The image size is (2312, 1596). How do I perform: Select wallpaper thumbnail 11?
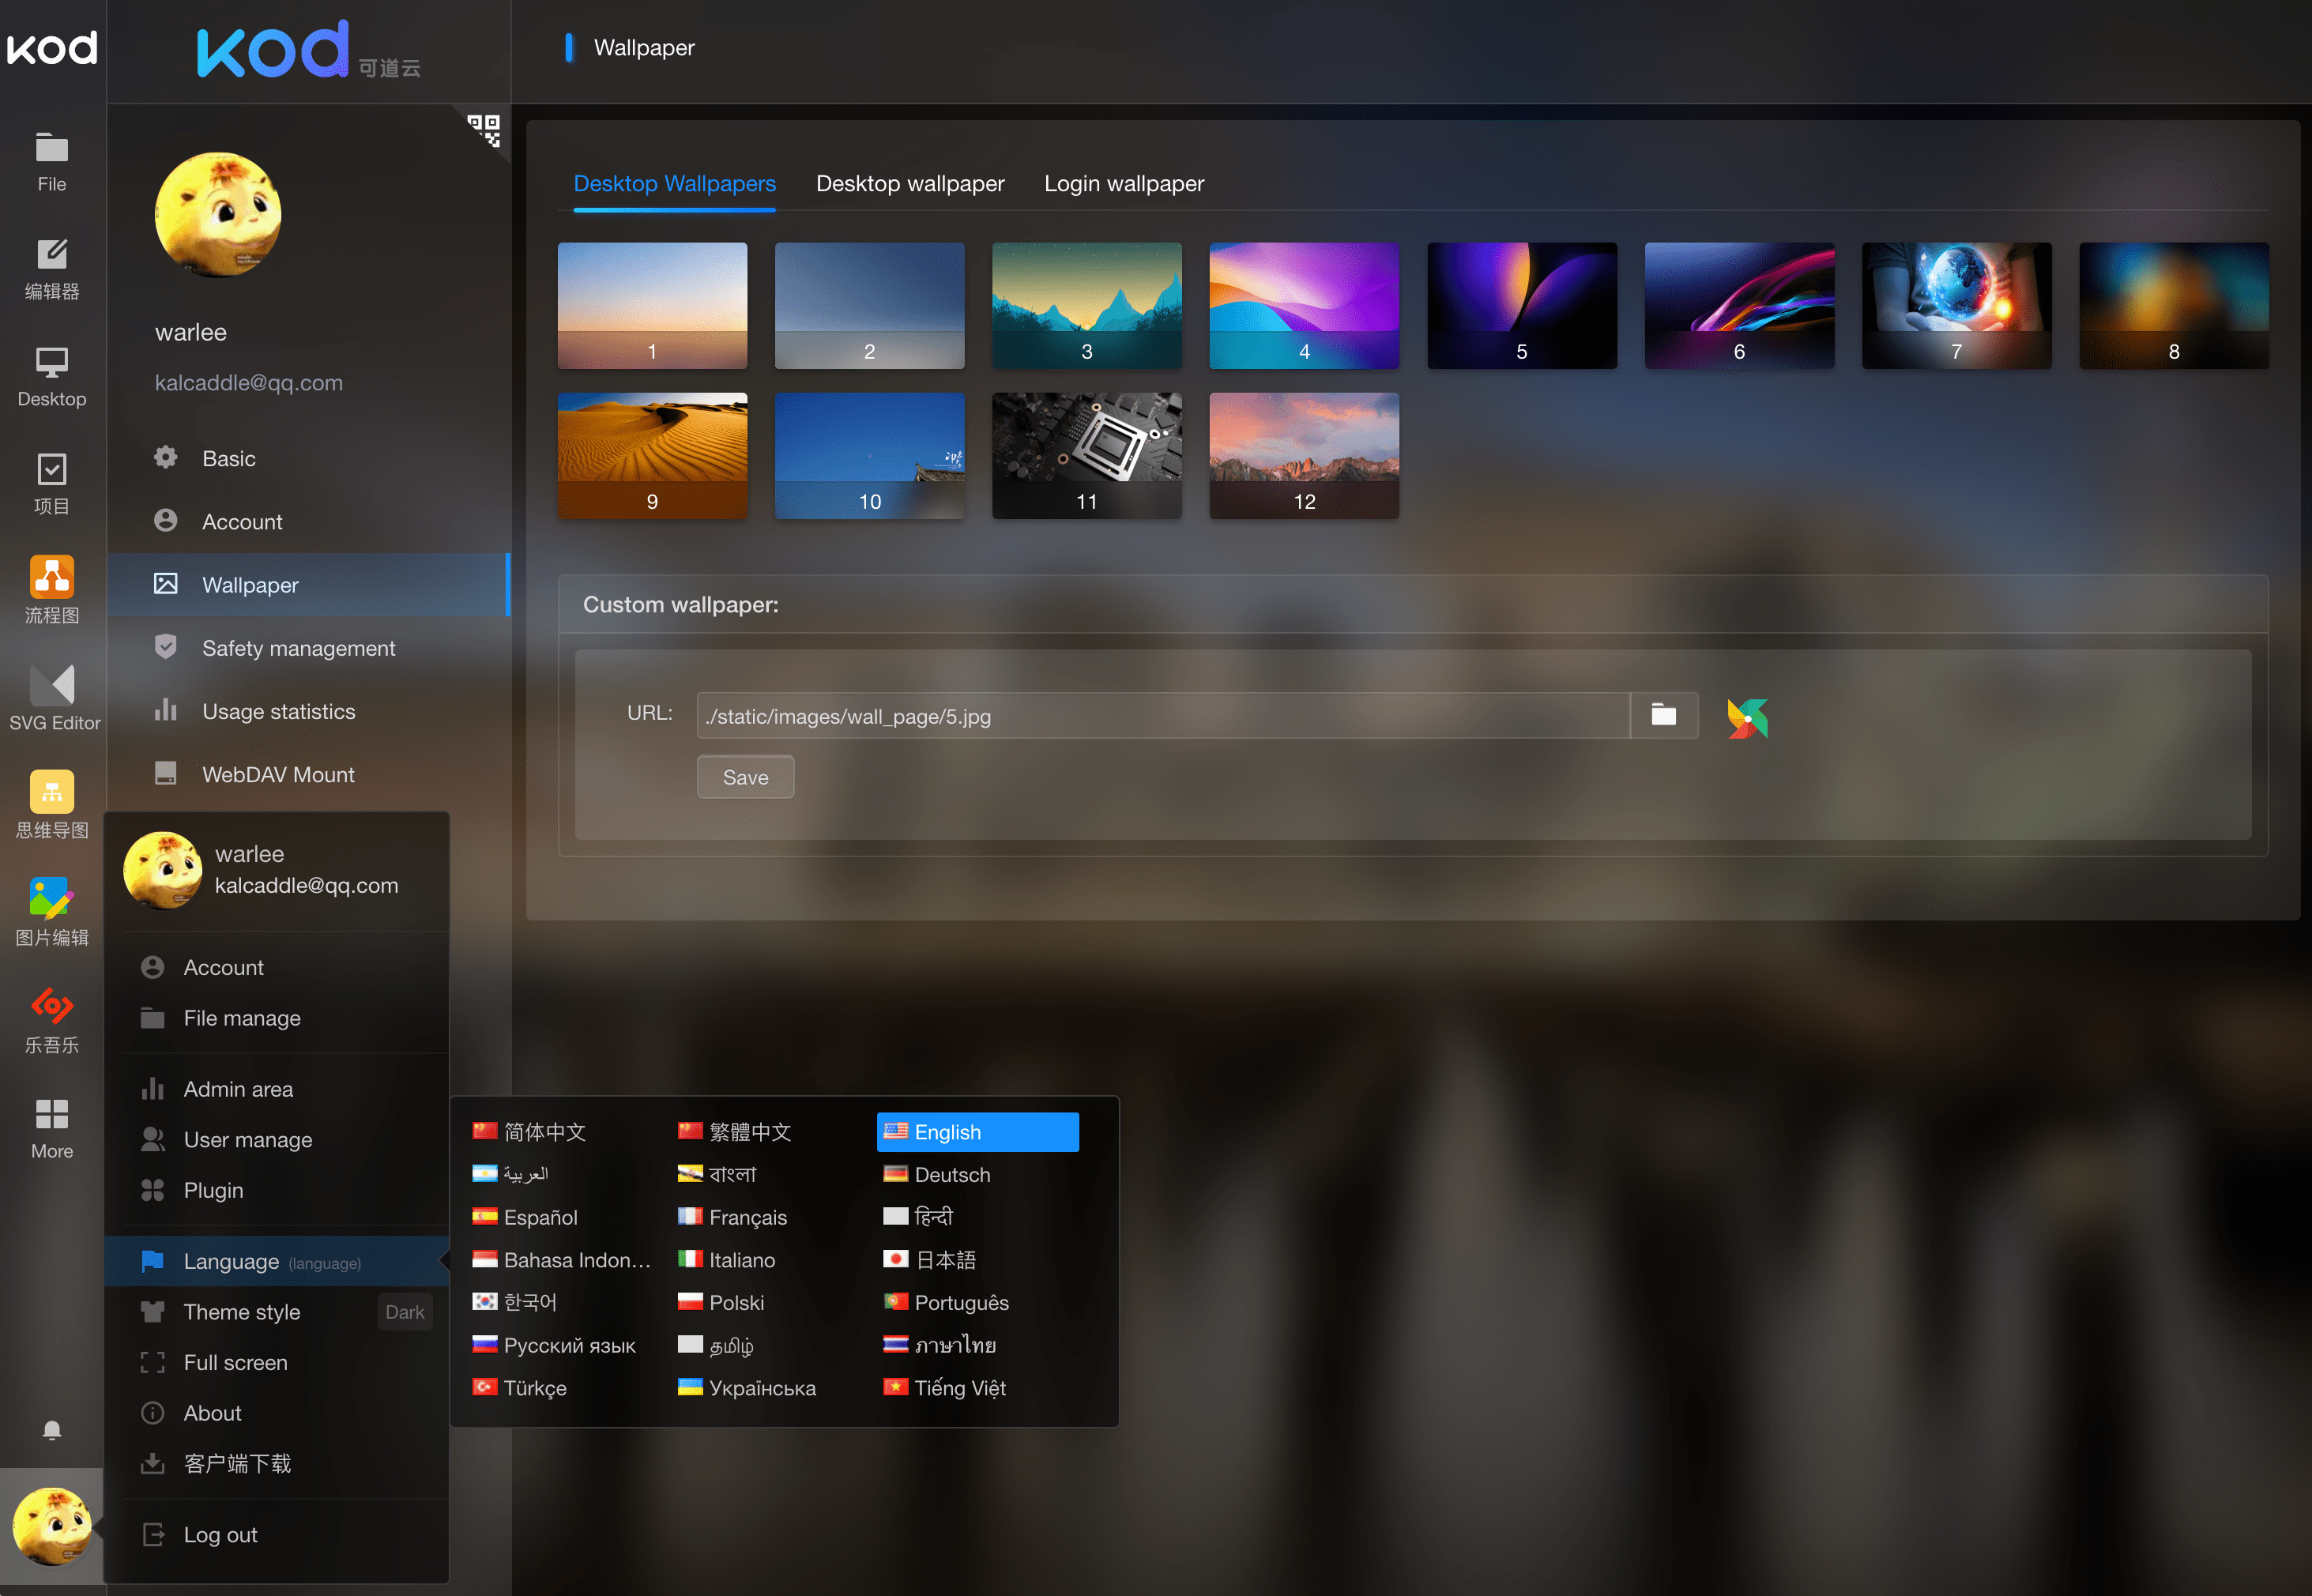(1086, 455)
